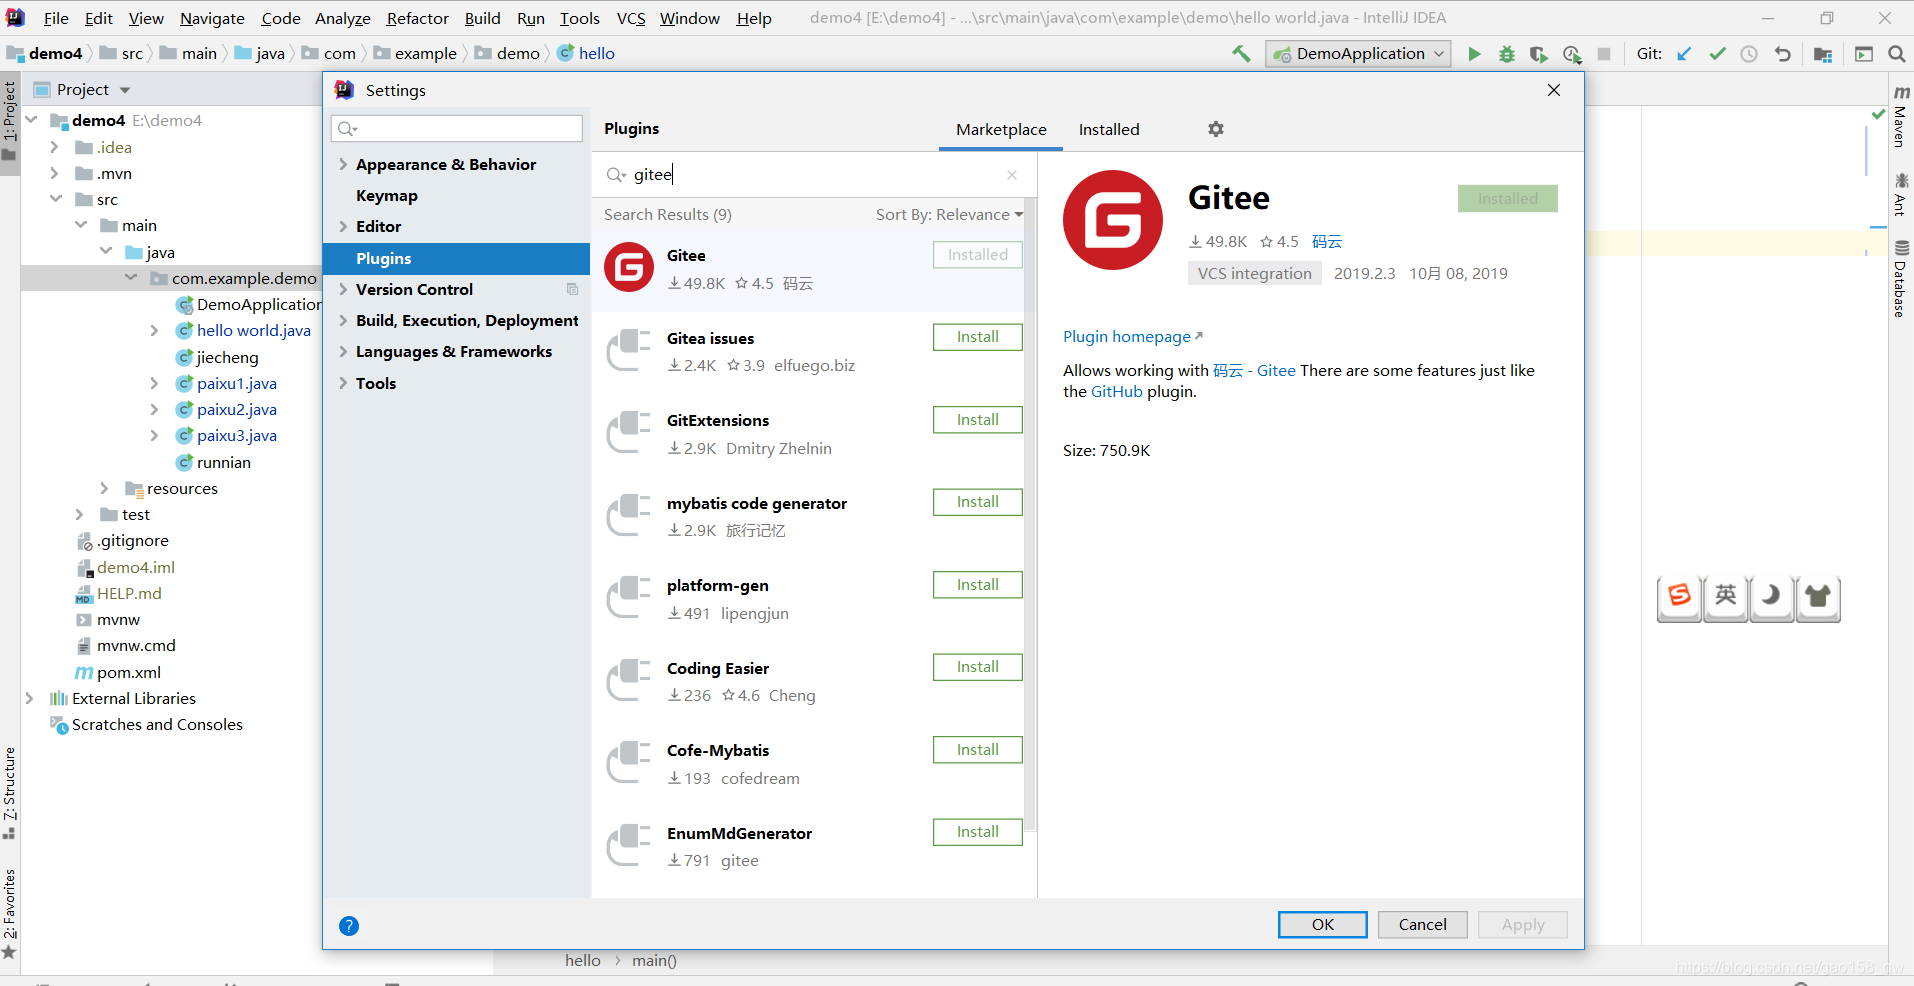Open the DemoApplication run configuration dropdown
The image size is (1914, 986).
tap(1358, 54)
